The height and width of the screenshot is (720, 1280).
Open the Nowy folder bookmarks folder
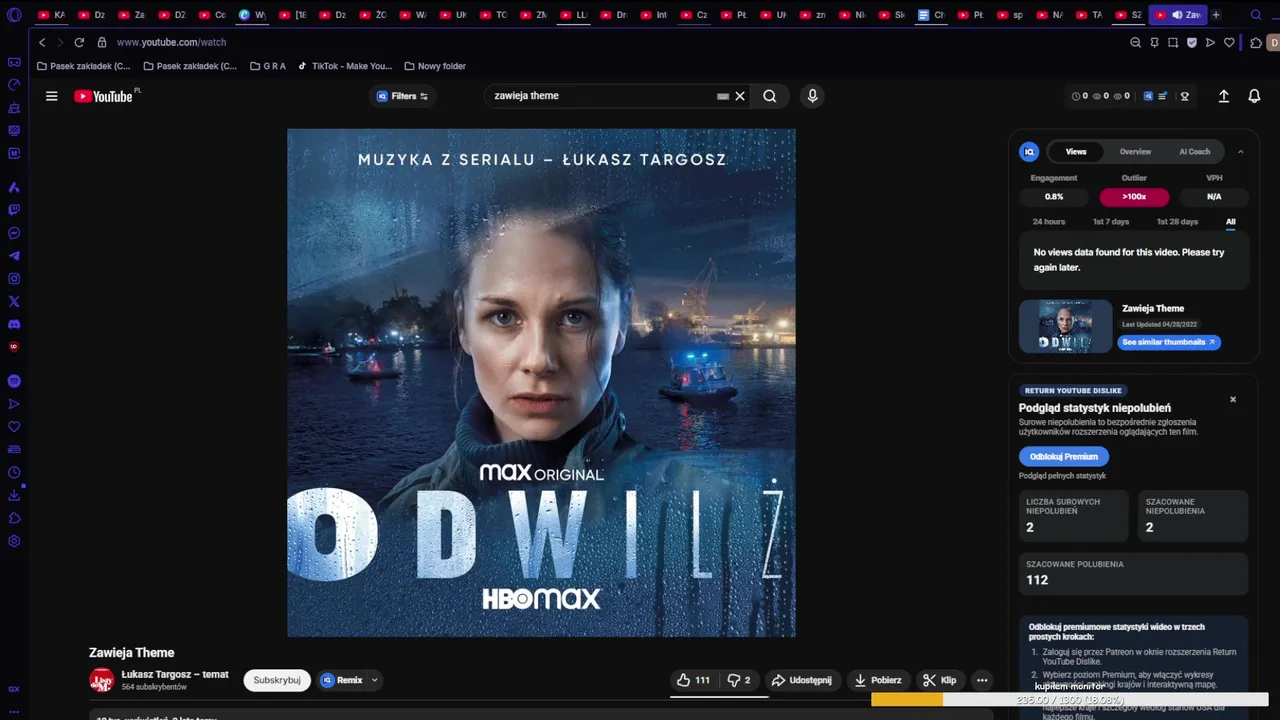(435, 66)
